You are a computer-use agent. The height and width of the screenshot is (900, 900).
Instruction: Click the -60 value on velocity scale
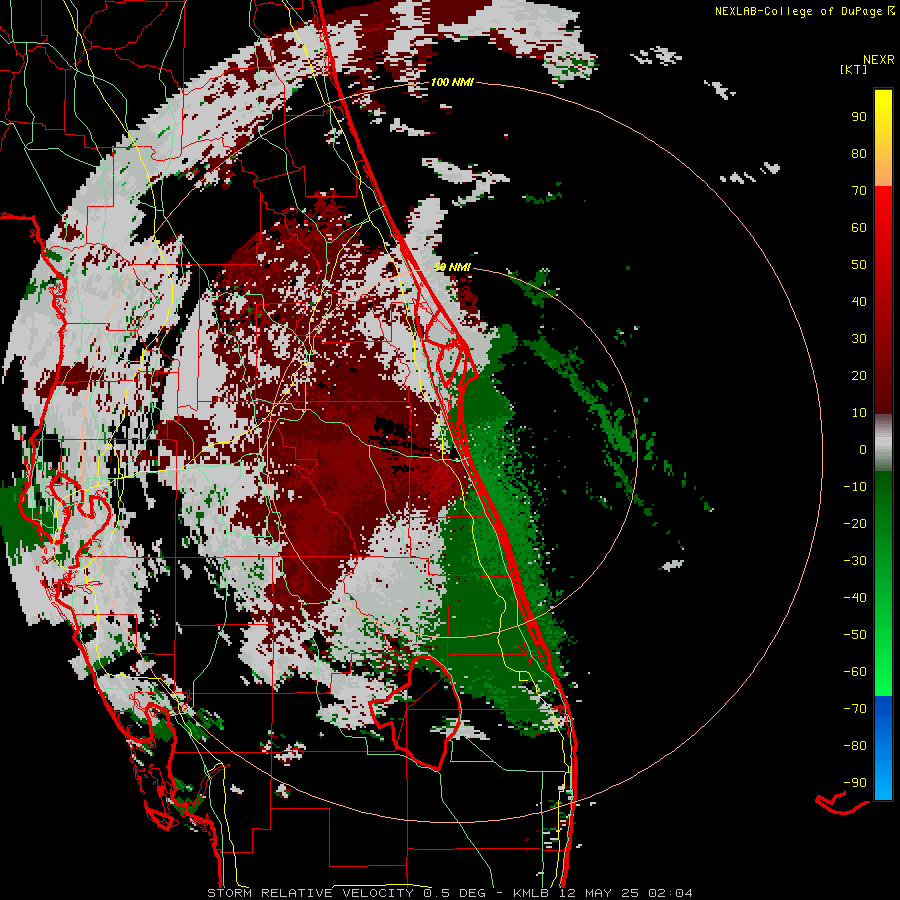(x=855, y=672)
